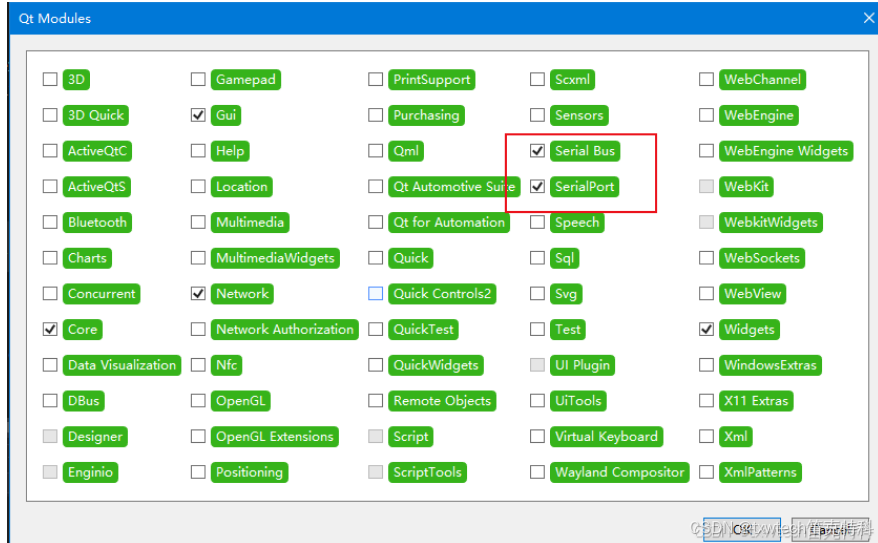
Task: Check the WebSockets box
Action: (706, 258)
